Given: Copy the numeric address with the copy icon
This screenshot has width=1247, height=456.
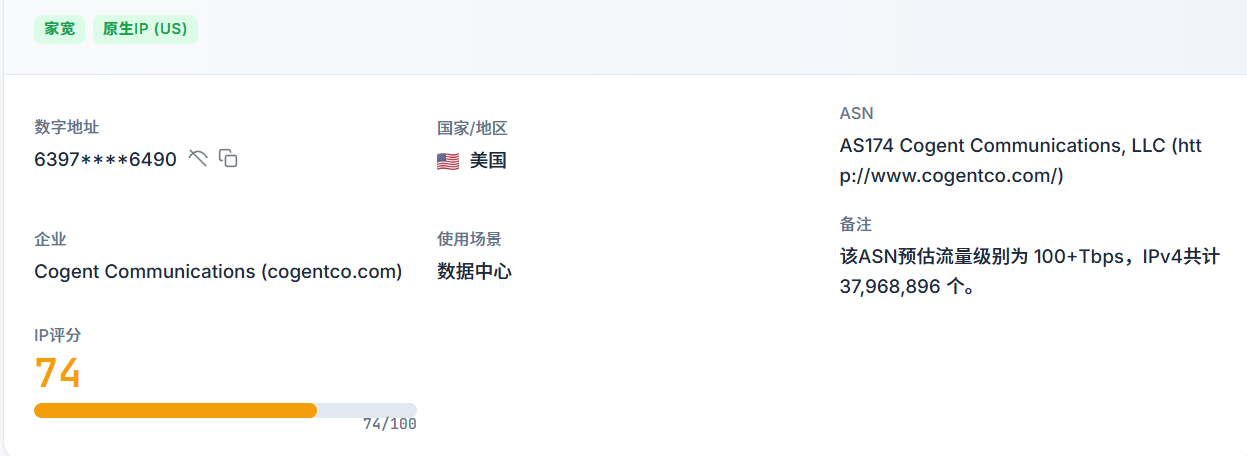Looking at the screenshot, I should 229,158.
